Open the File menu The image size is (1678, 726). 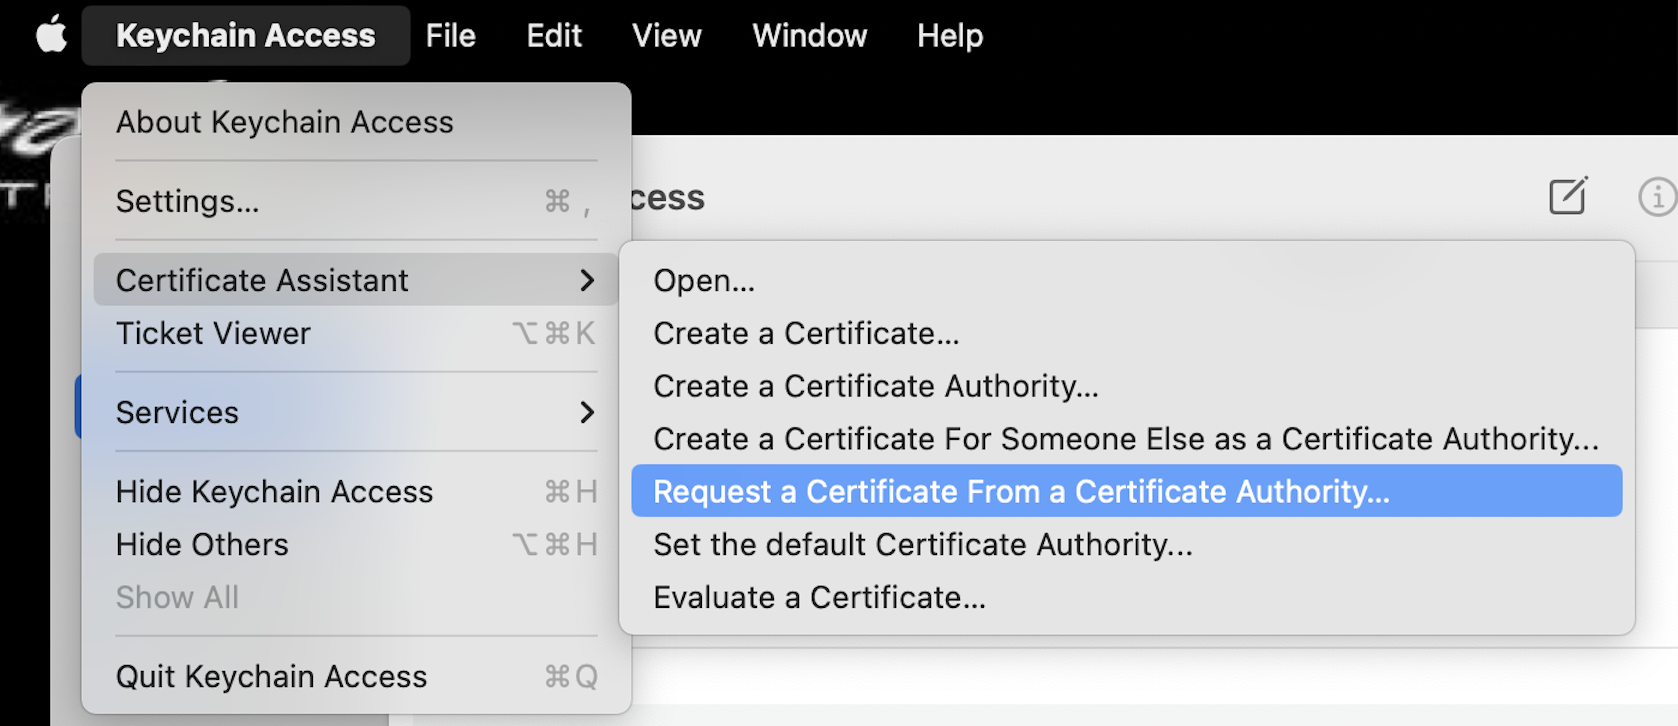(x=450, y=35)
